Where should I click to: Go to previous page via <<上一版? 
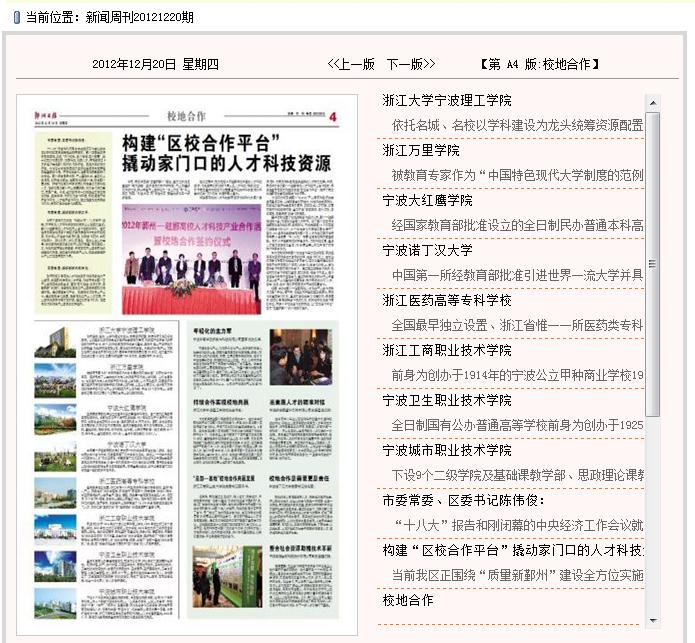click(351, 64)
